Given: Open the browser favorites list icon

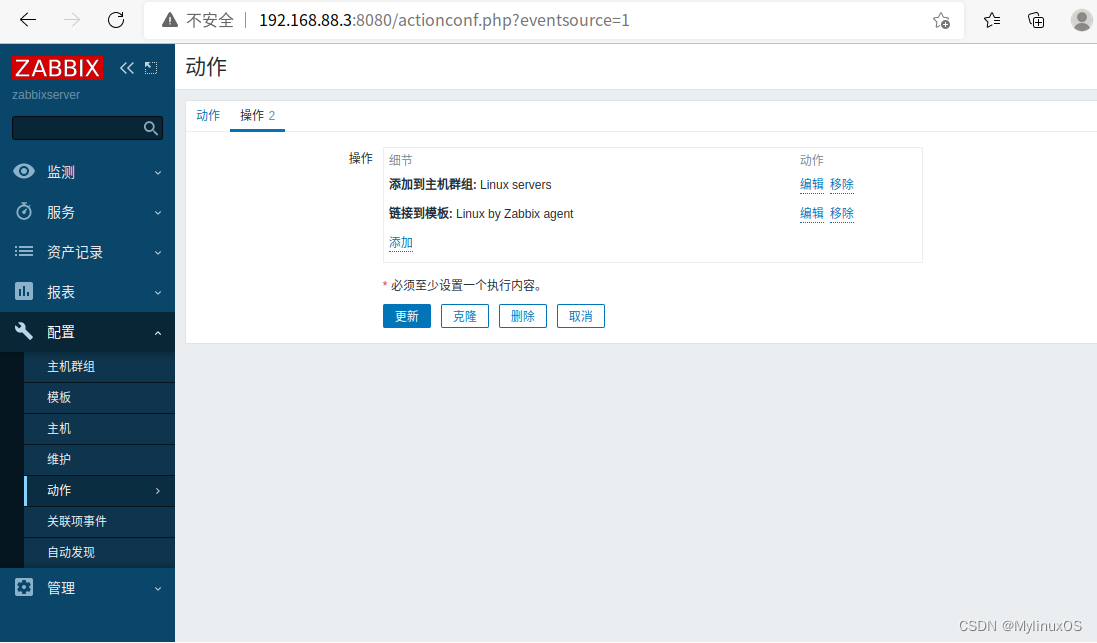Looking at the screenshot, I should 991,20.
